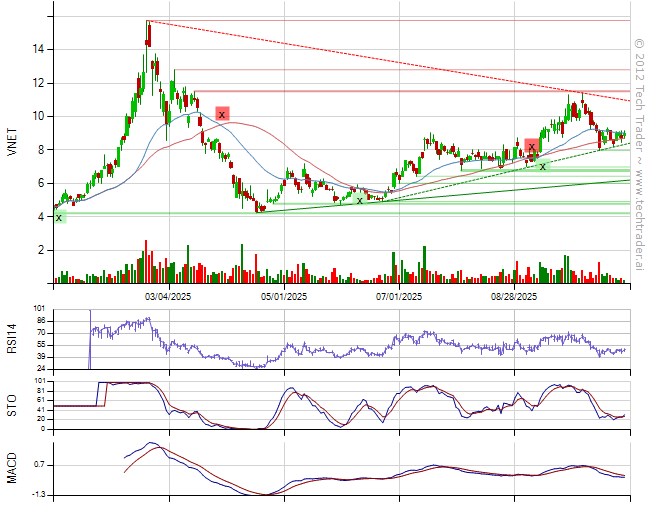Select the 05/01/2025 date label
Screen dimensions: 657x514
click(284, 297)
